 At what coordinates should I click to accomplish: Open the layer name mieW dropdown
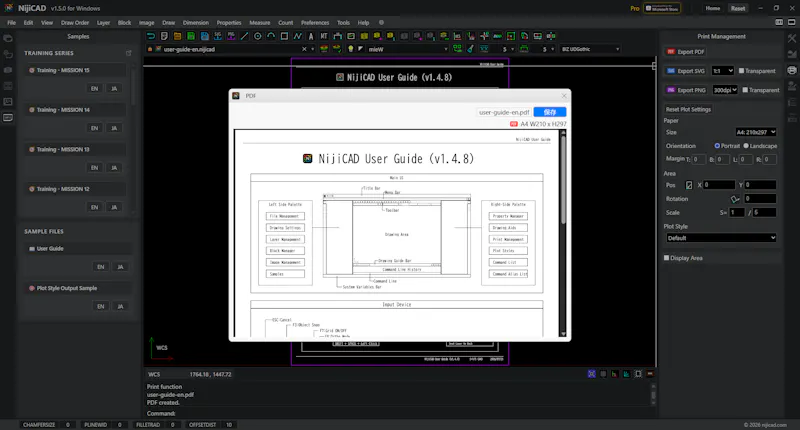pyautogui.click(x=408, y=49)
